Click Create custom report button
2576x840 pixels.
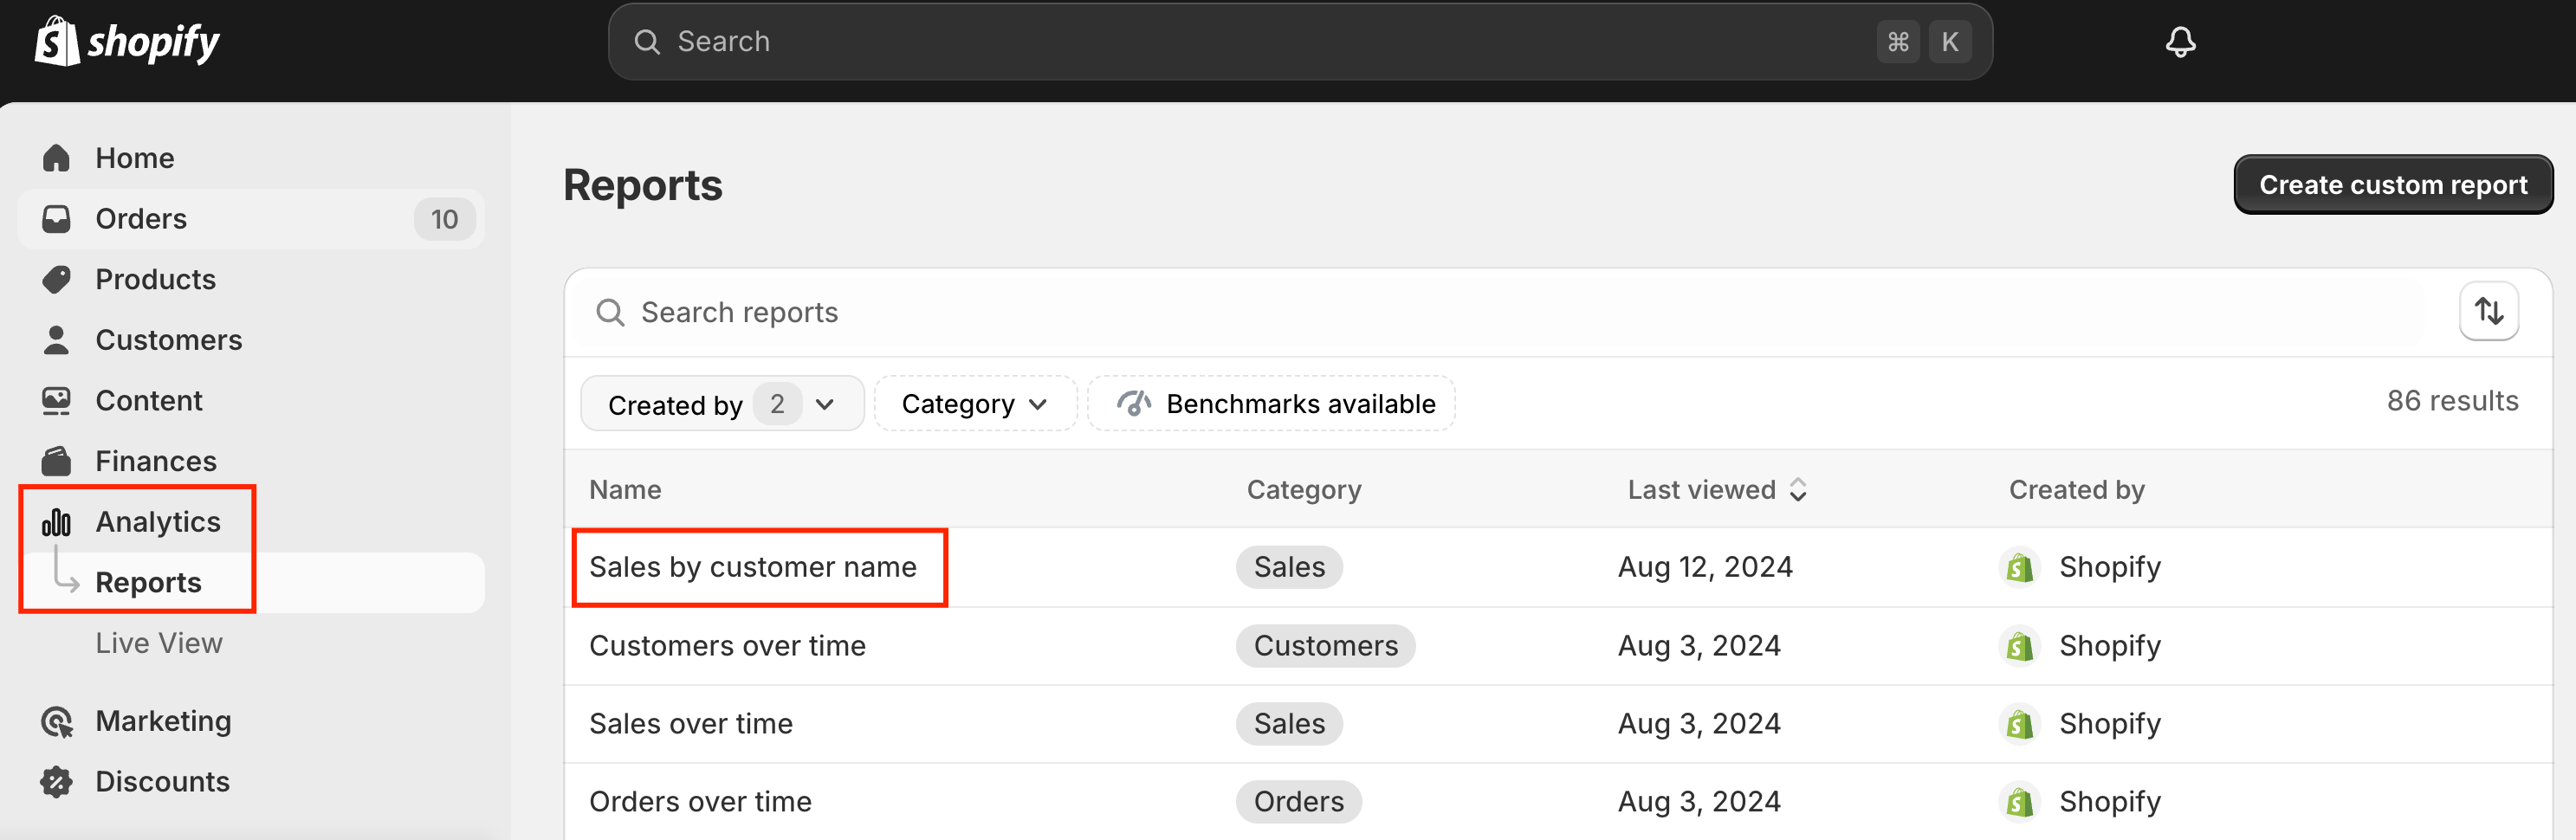(x=2392, y=185)
